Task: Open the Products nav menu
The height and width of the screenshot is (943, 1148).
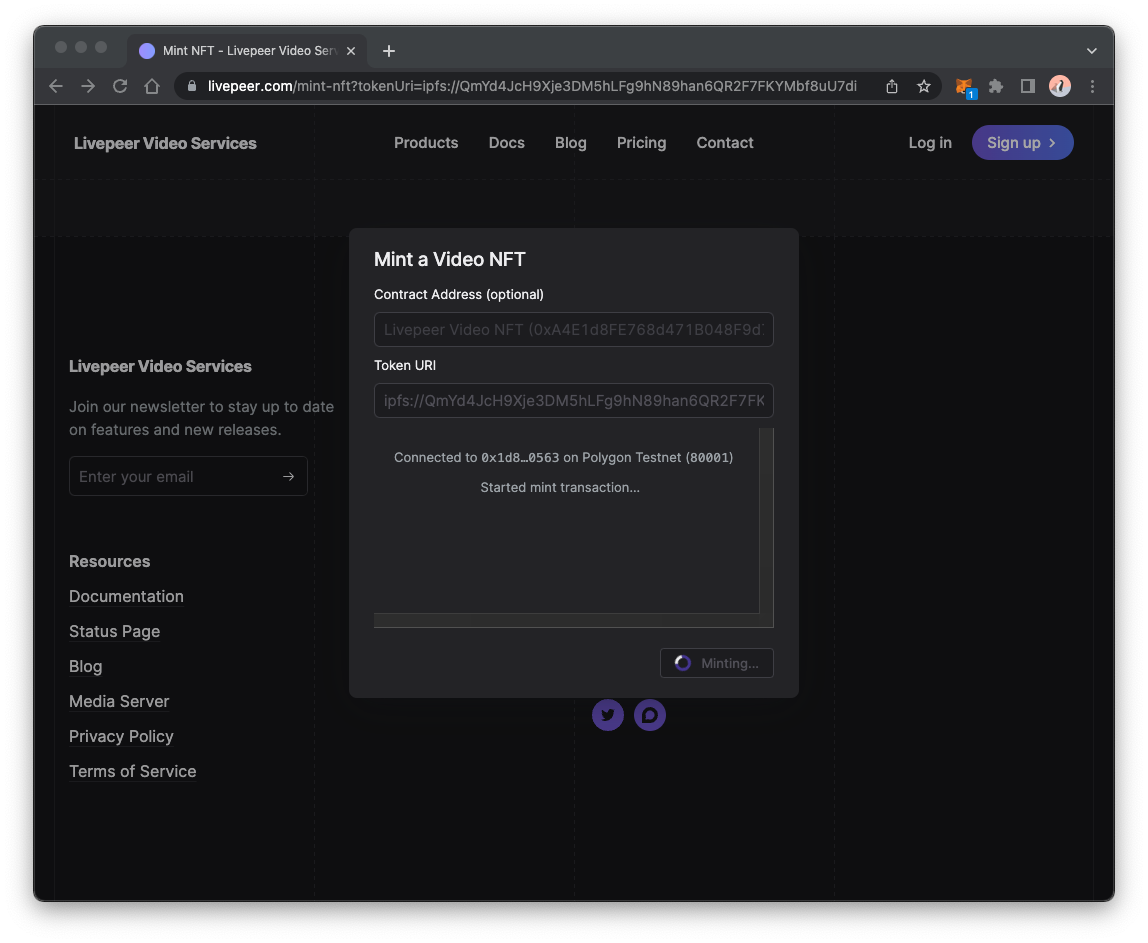Action: coord(426,143)
